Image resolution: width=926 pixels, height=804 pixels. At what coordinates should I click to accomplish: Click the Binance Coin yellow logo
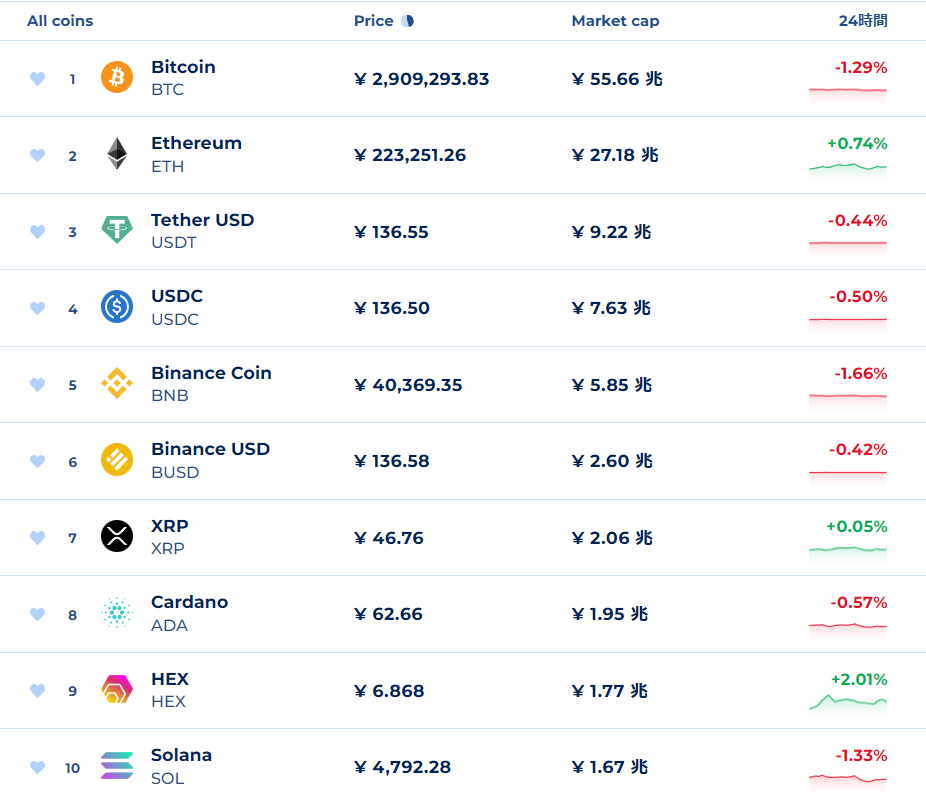coord(117,384)
